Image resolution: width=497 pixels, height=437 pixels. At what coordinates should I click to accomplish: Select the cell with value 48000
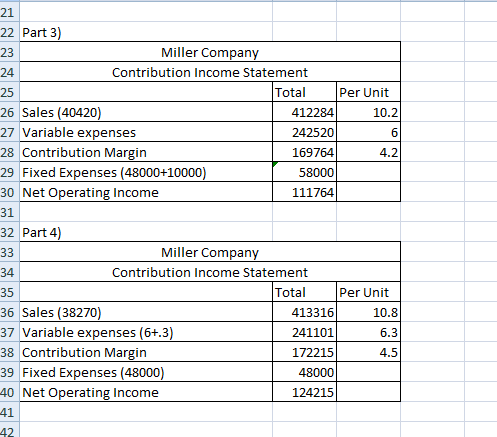pos(304,372)
